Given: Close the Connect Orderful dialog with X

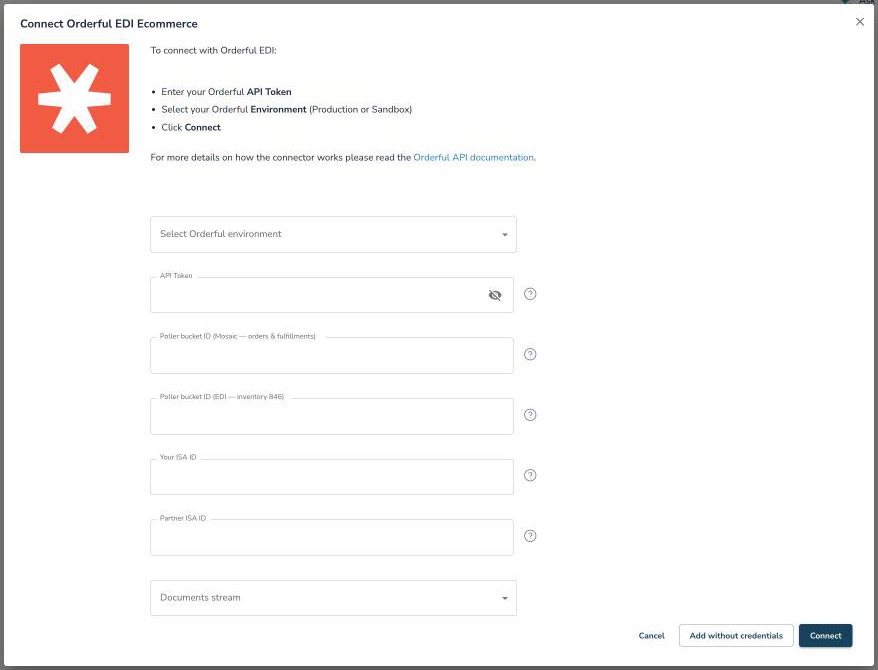Looking at the screenshot, I should [x=860, y=22].
